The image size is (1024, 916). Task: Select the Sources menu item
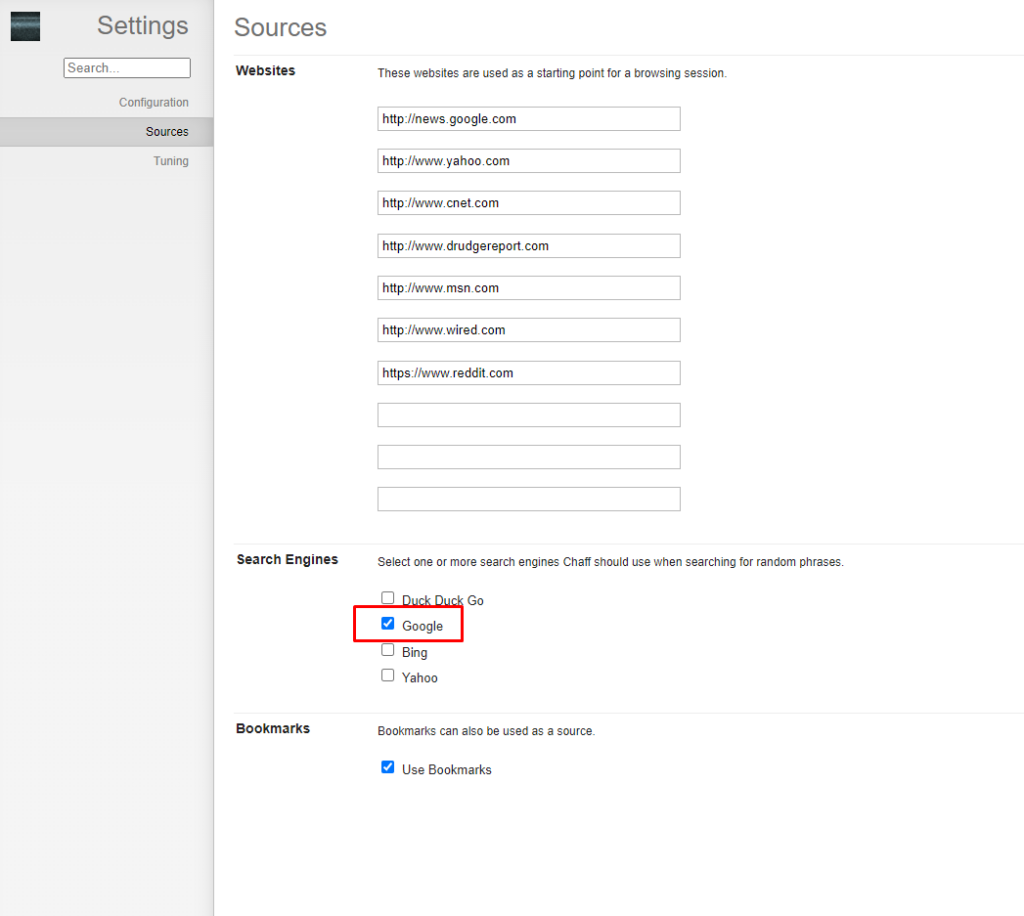(x=166, y=132)
